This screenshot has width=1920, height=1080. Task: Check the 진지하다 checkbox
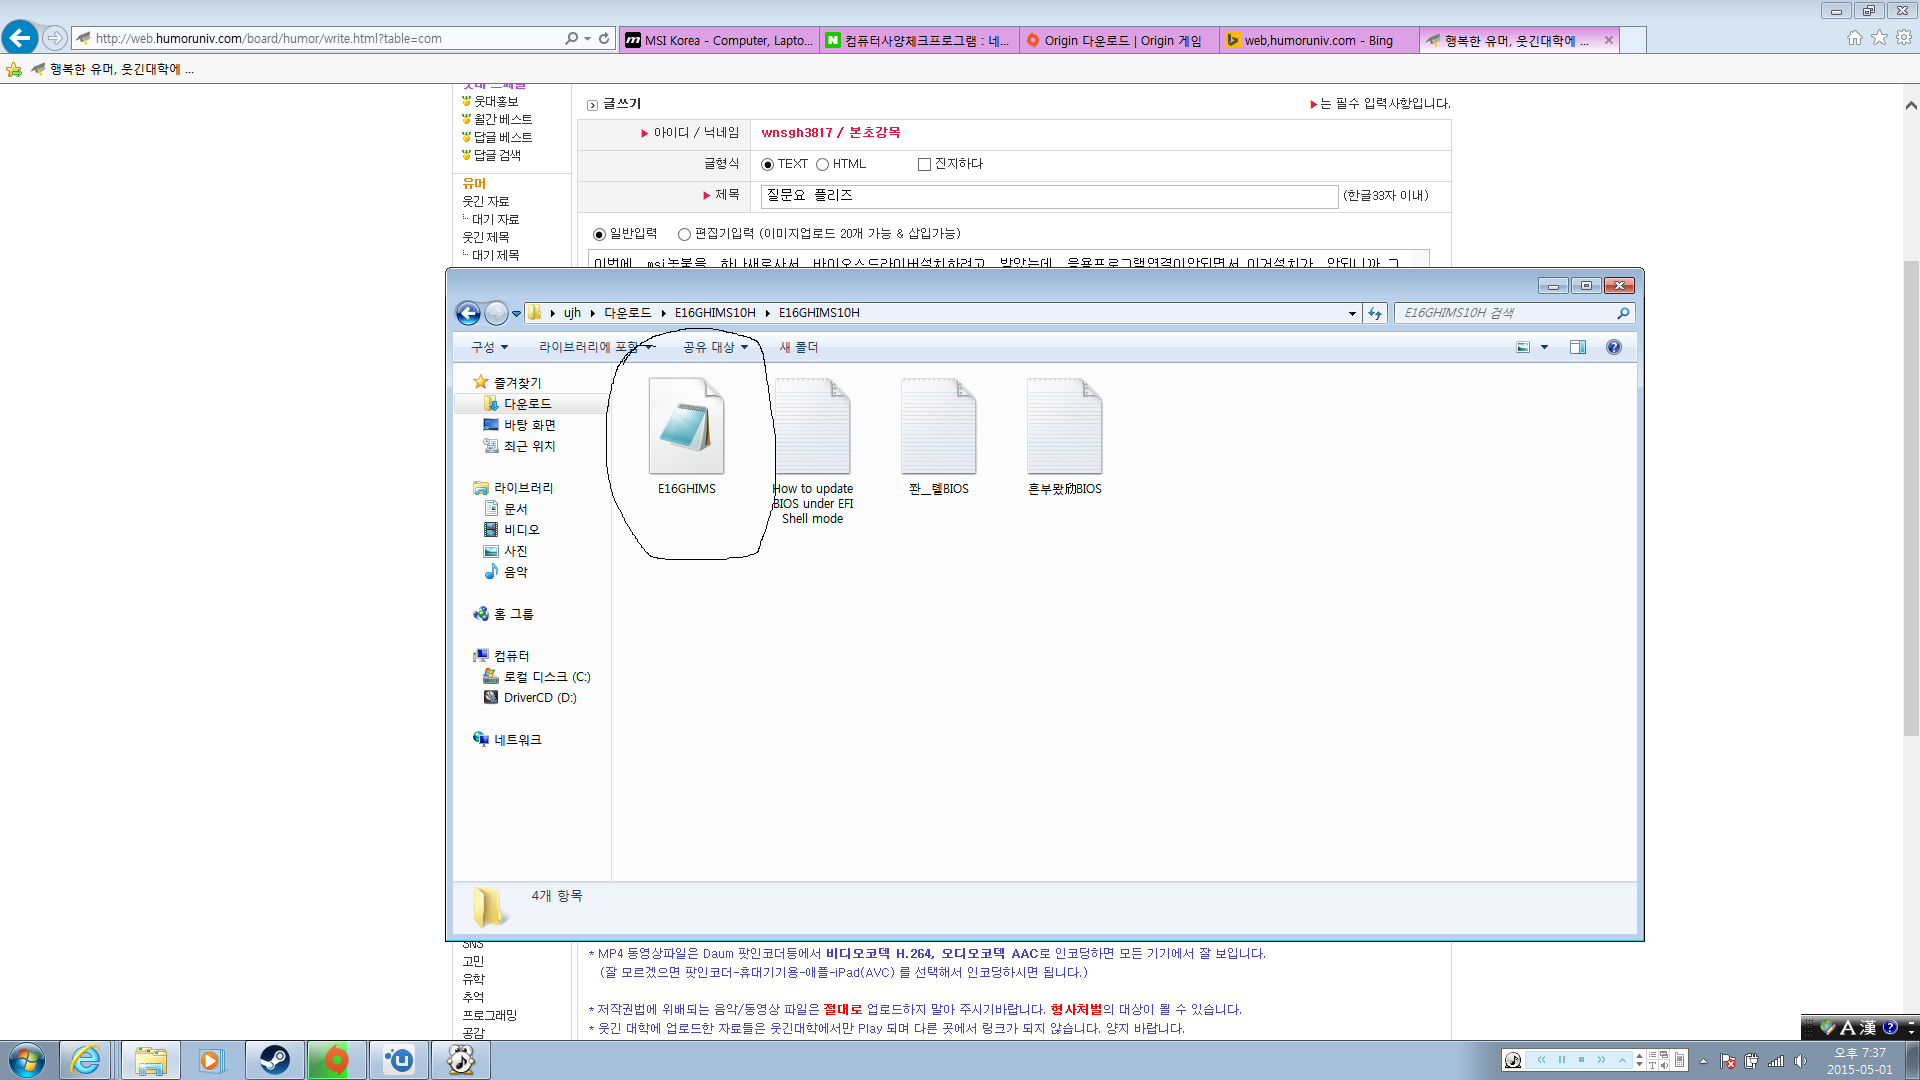coord(924,165)
